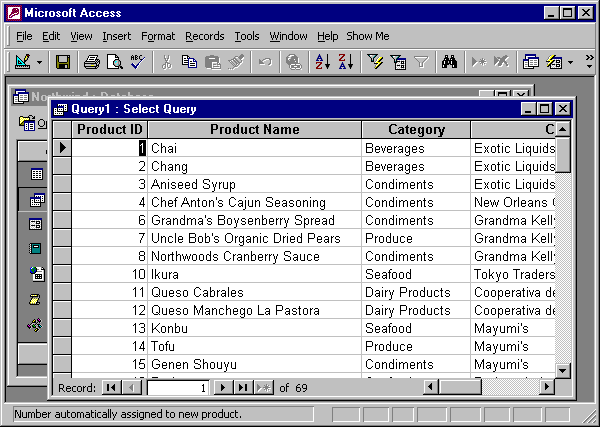
Task: Click the Product ID column header
Action: (109, 130)
